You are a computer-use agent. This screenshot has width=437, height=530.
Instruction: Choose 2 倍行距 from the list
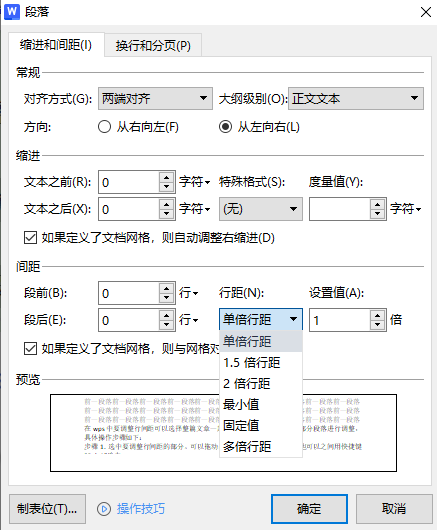[261, 383]
